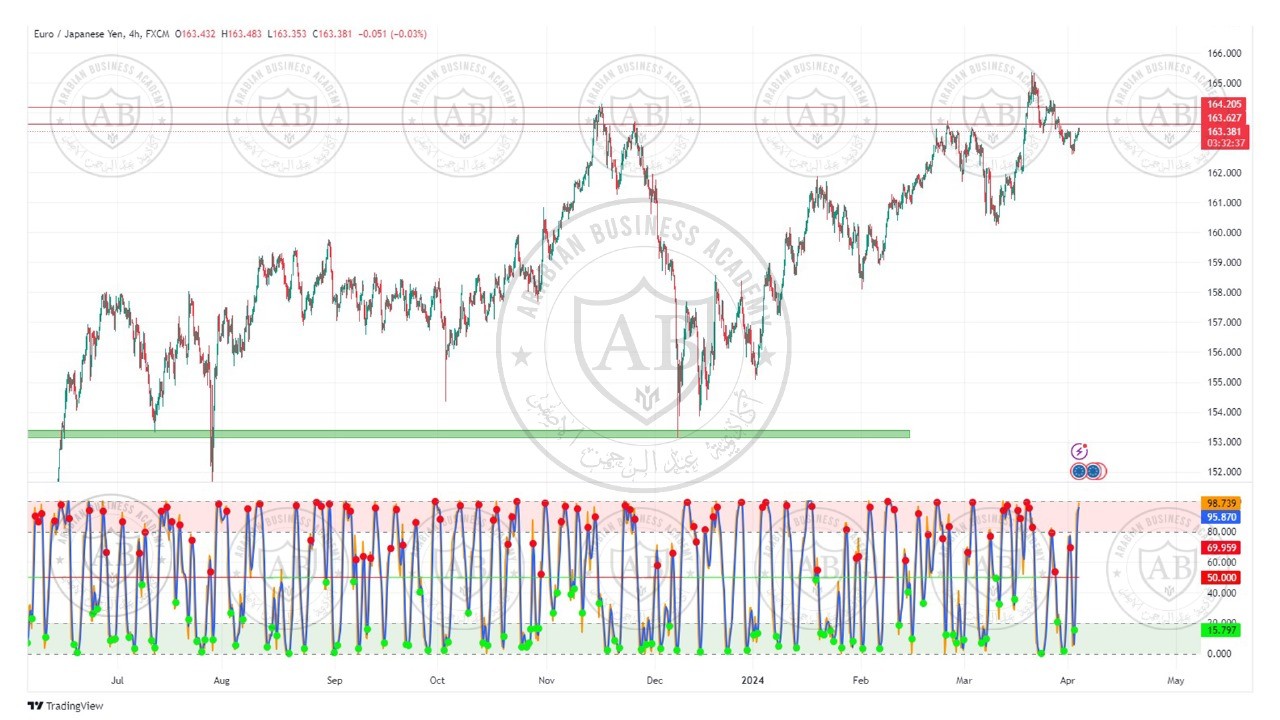The width and height of the screenshot is (1280, 720).
Task: Click the 166.000 price scale label
Action: [x=1224, y=53]
